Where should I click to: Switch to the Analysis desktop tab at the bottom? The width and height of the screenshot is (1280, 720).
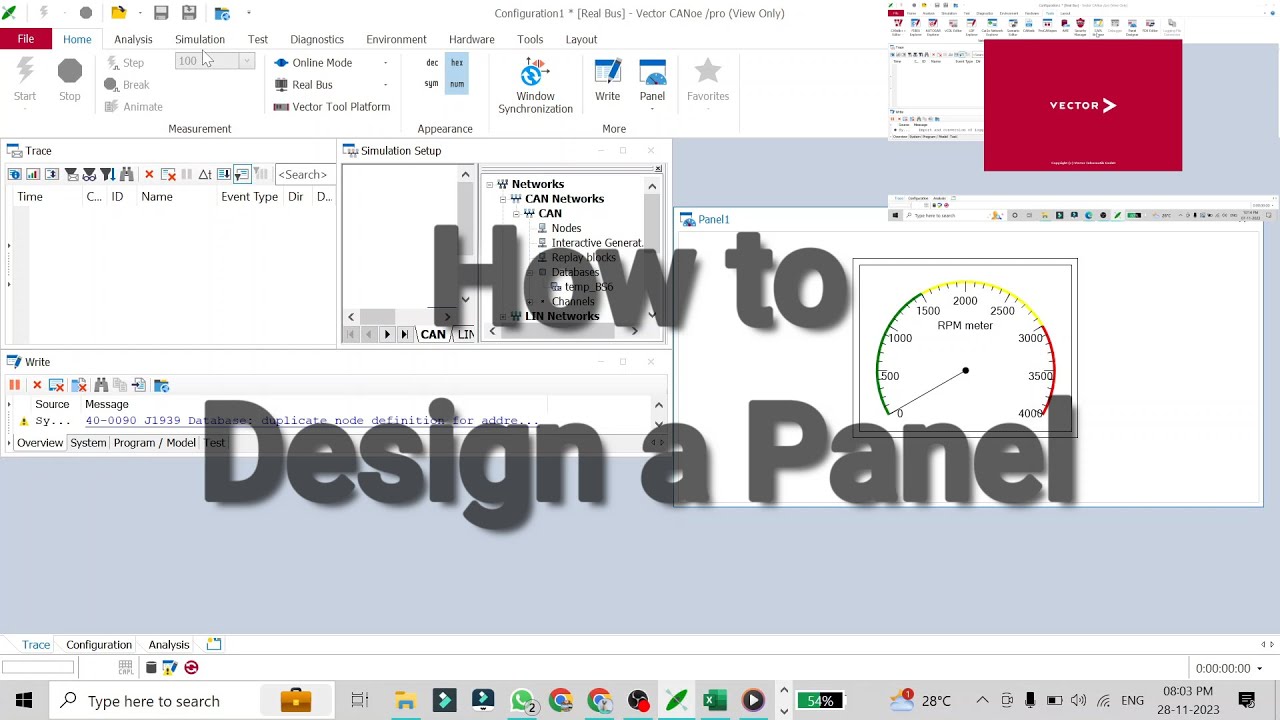(x=169, y=645)
